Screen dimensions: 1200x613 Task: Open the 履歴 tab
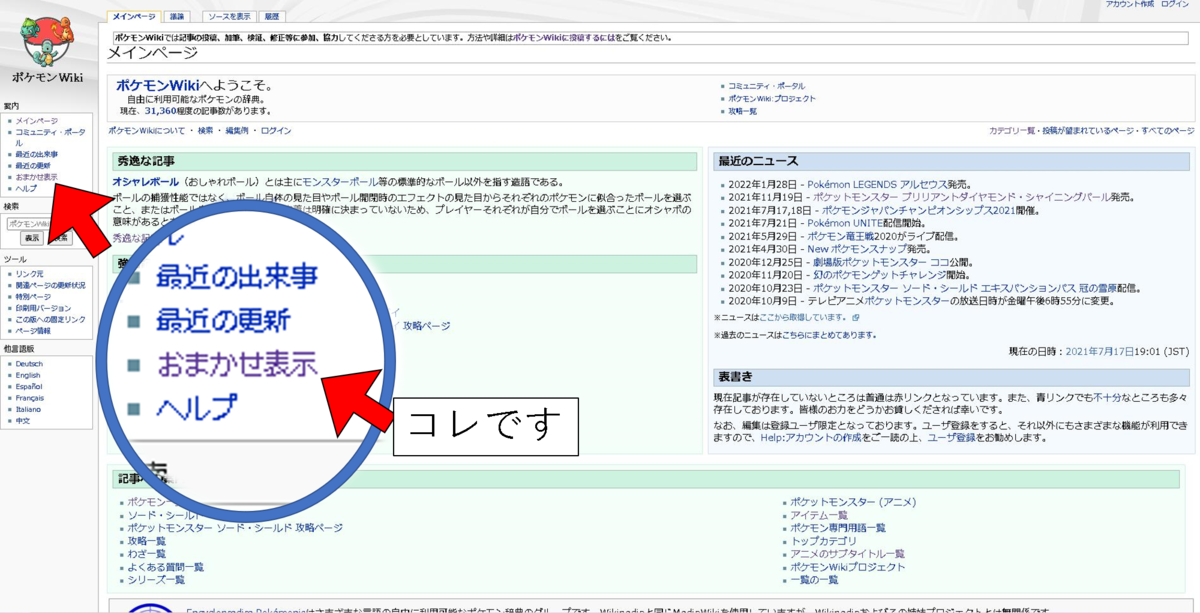pos(271,17)
